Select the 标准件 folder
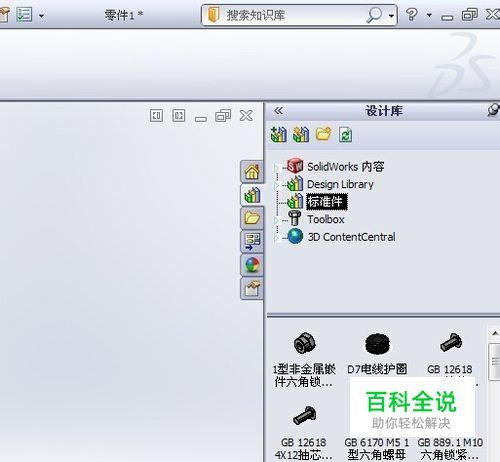 point(327,202)
